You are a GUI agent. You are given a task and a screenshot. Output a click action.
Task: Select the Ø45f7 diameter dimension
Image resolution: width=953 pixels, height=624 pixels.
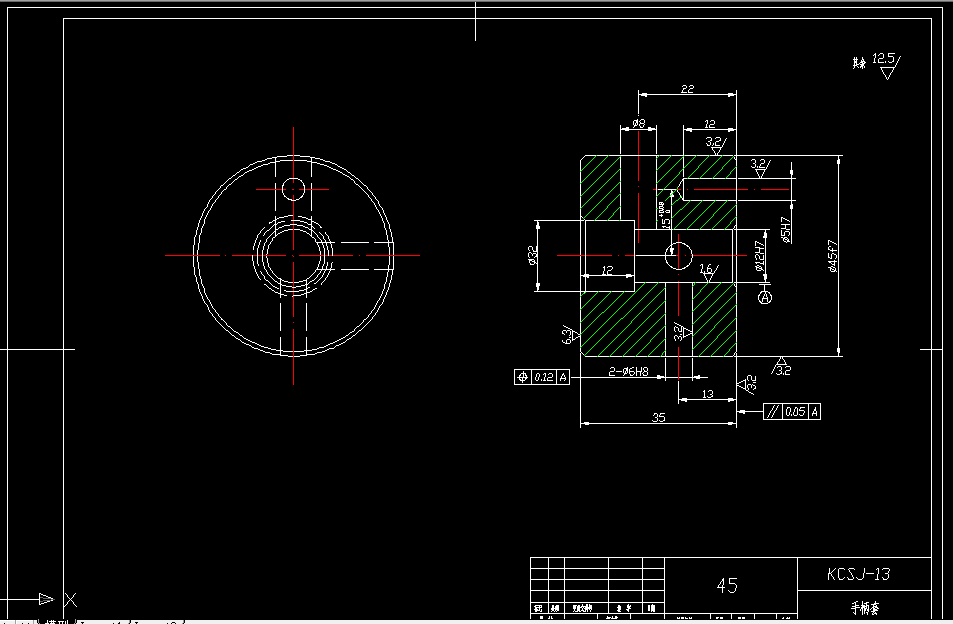[833, 255]
